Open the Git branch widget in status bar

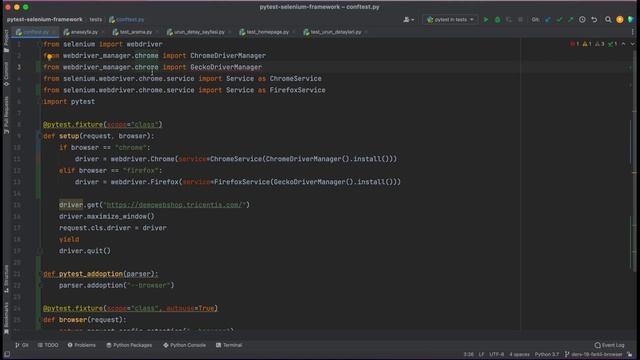[x=593, y=355]
